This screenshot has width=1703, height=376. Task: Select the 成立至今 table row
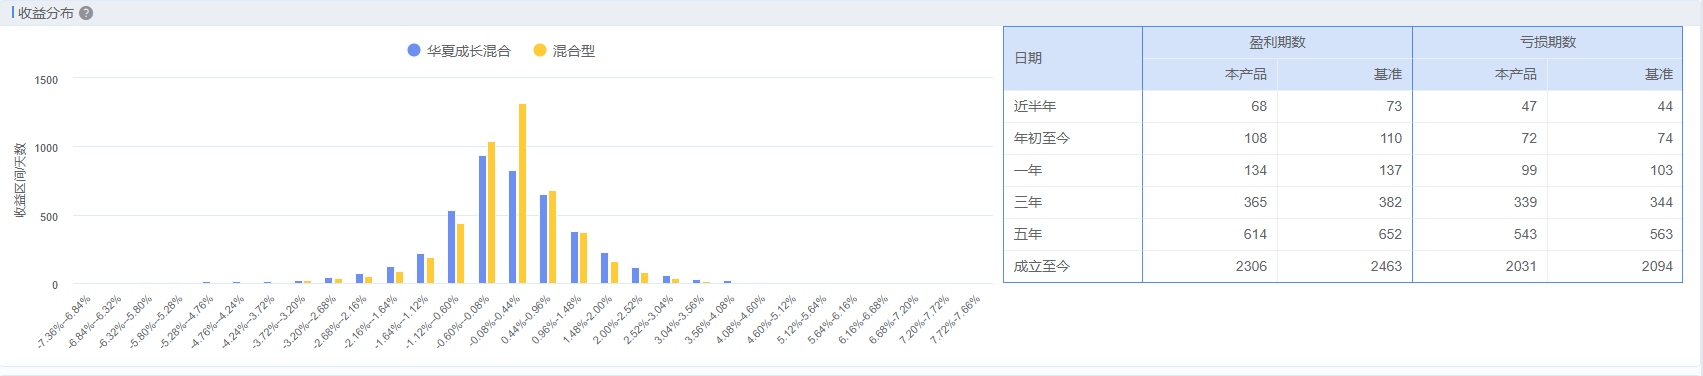click(1343, 266)
